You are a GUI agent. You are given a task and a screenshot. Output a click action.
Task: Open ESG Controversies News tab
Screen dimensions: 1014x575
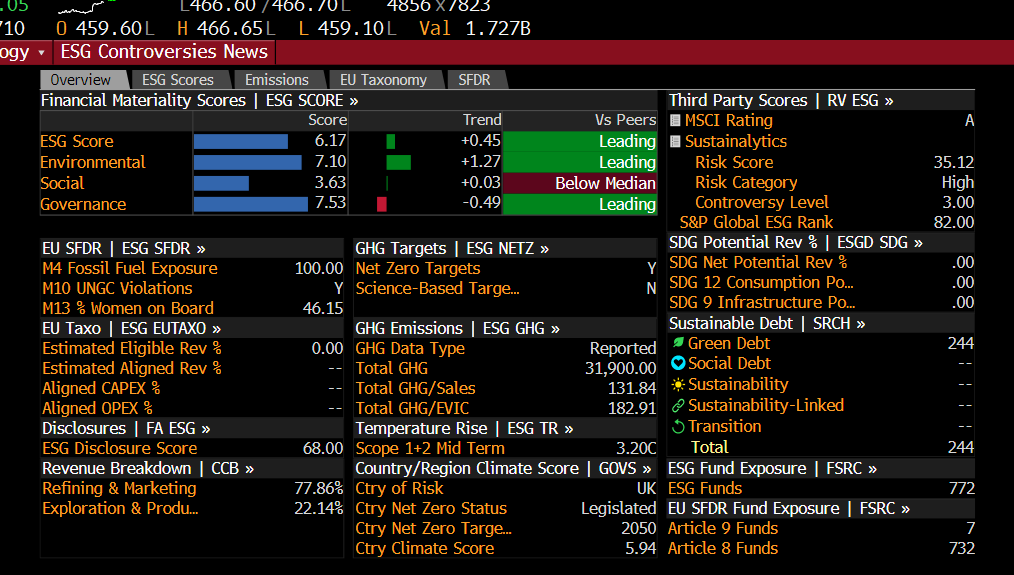click(164, 52)
